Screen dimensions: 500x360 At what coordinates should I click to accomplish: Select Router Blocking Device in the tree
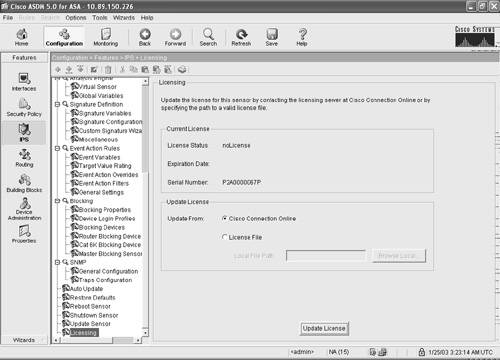[x=106, y=236]
